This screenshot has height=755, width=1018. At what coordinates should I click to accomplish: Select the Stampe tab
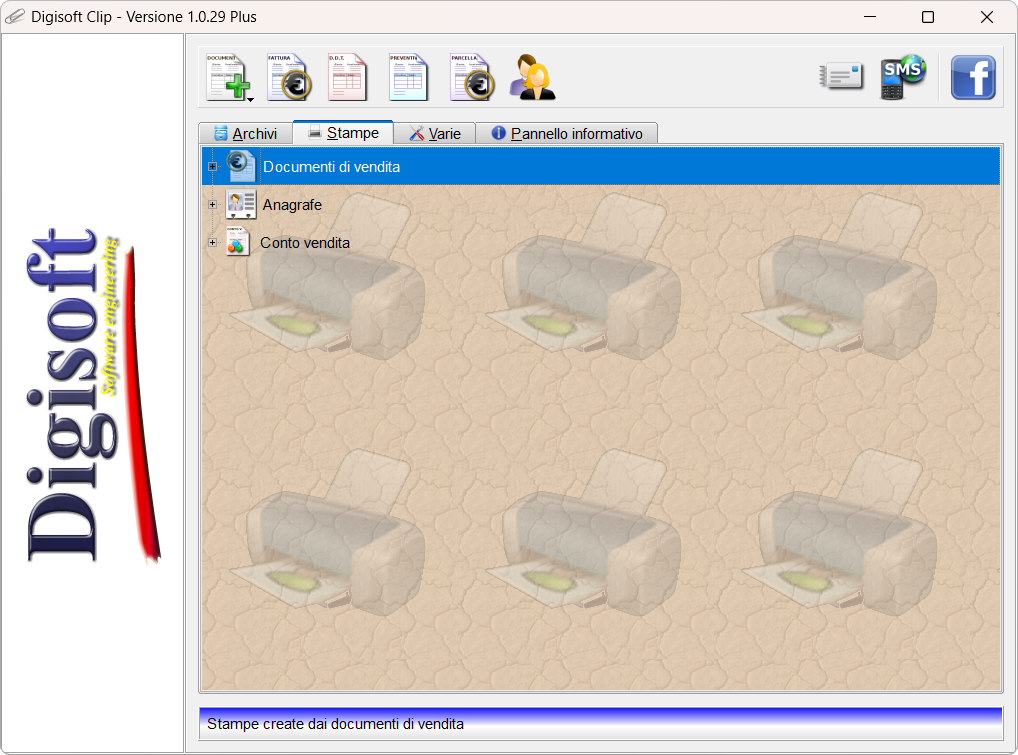click(343, 132)
